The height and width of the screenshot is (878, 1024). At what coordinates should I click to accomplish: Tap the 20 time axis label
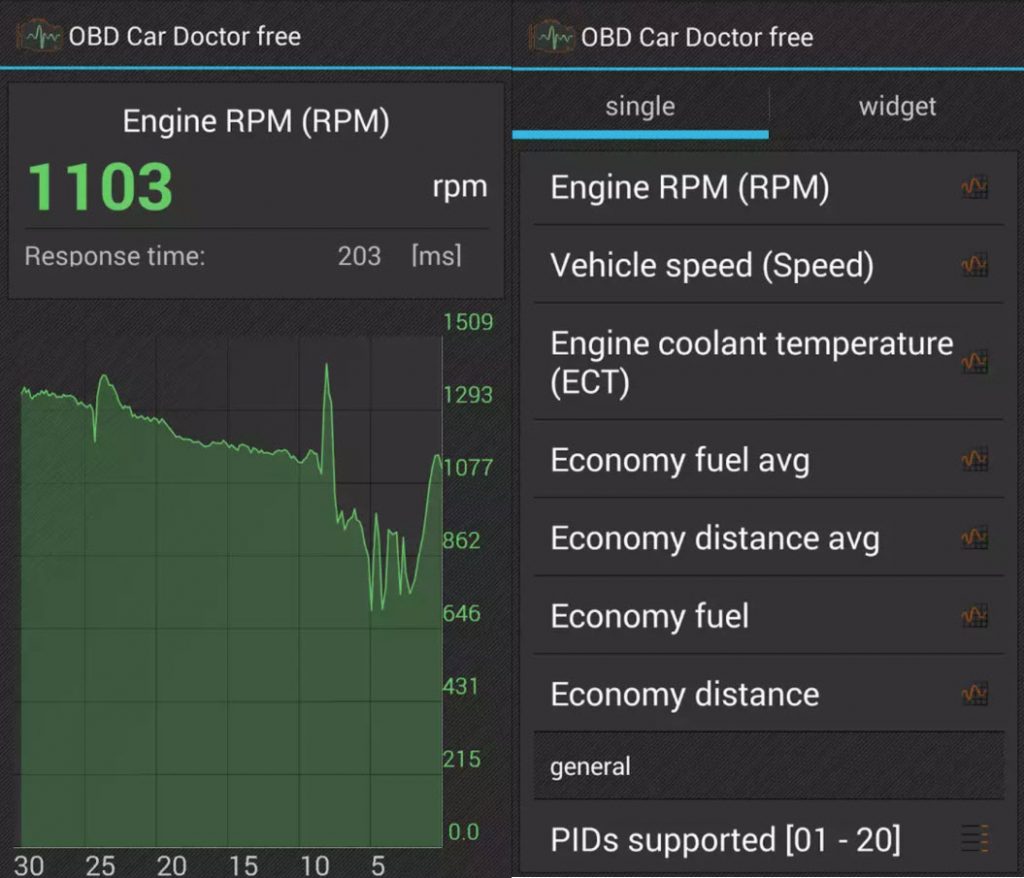172,866
